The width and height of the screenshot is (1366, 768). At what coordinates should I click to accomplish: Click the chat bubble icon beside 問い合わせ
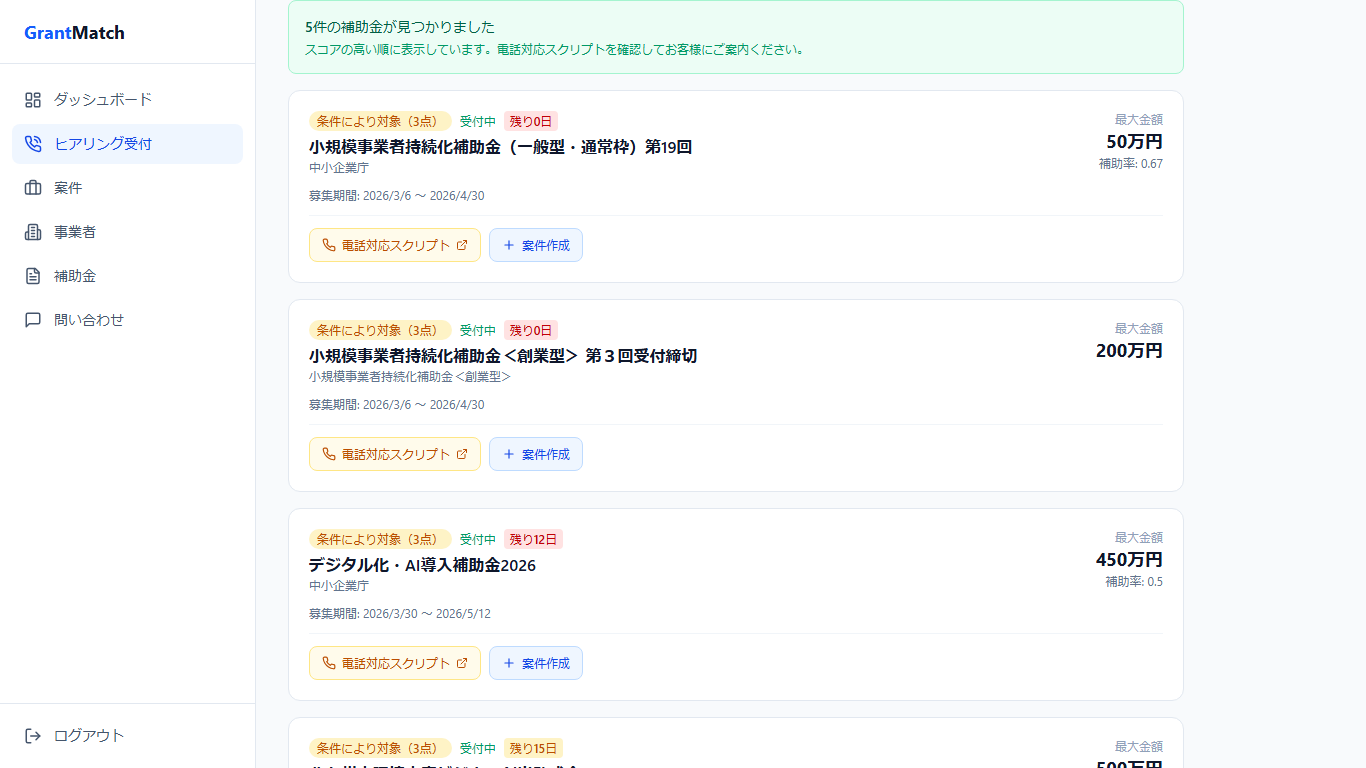point(31,319)
